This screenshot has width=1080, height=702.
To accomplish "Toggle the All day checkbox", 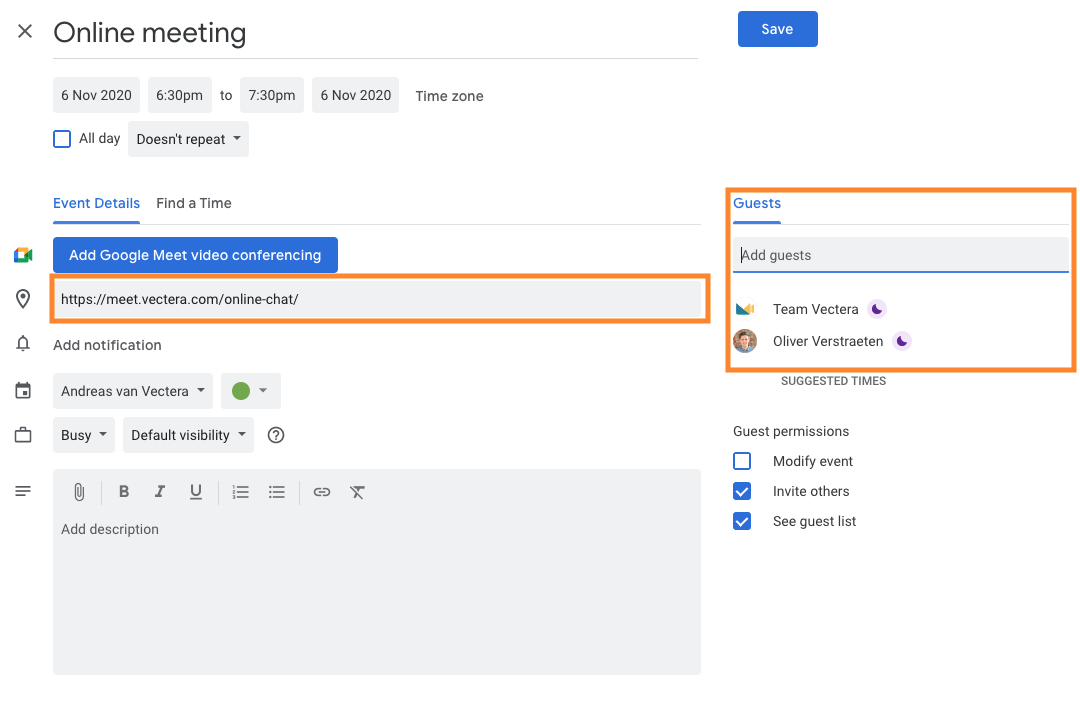I will (62, 139).
